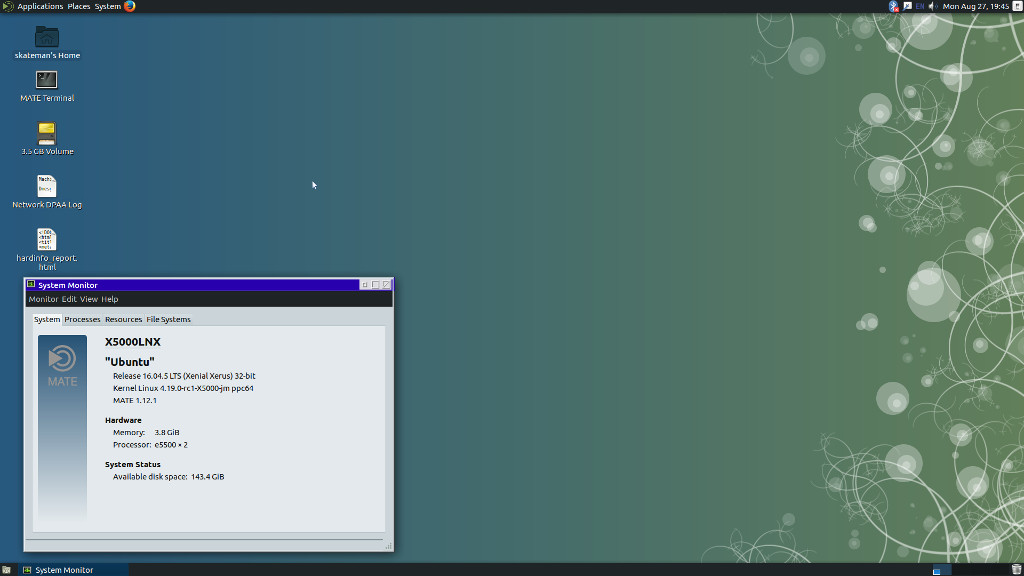Open the Places menu in the top panel
The height and width of the screenshot is (576, 1024).
pyautogui.click(x=78, y=7)
